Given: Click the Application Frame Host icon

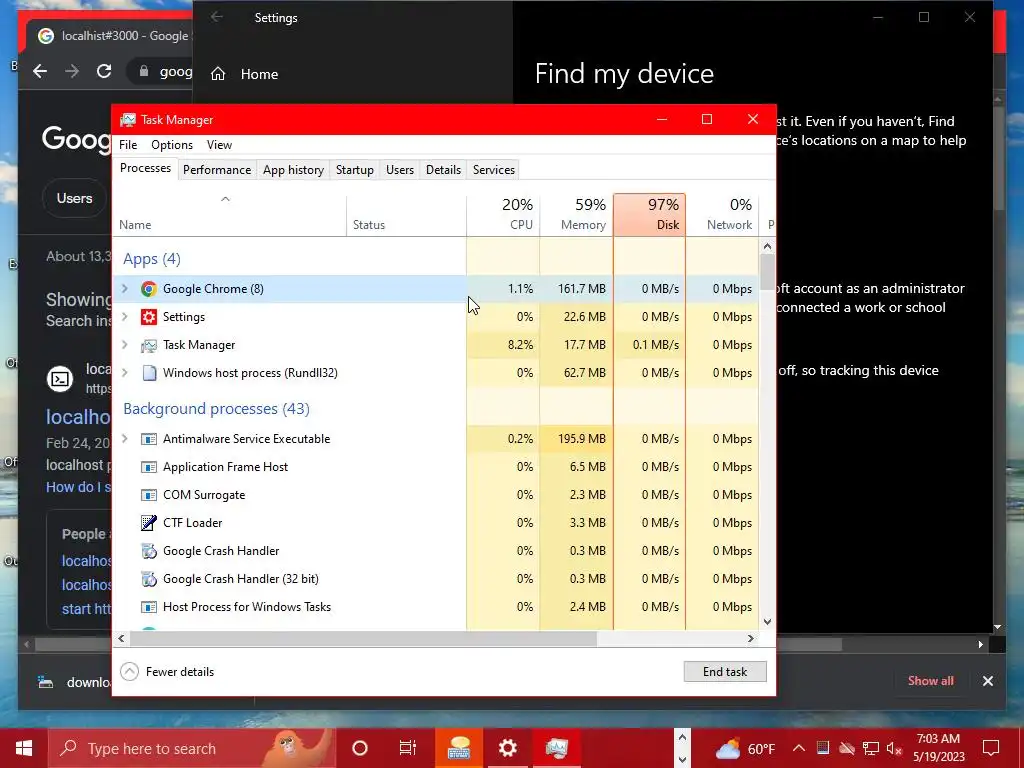Looking at the screenshot, I should point(149,467).
